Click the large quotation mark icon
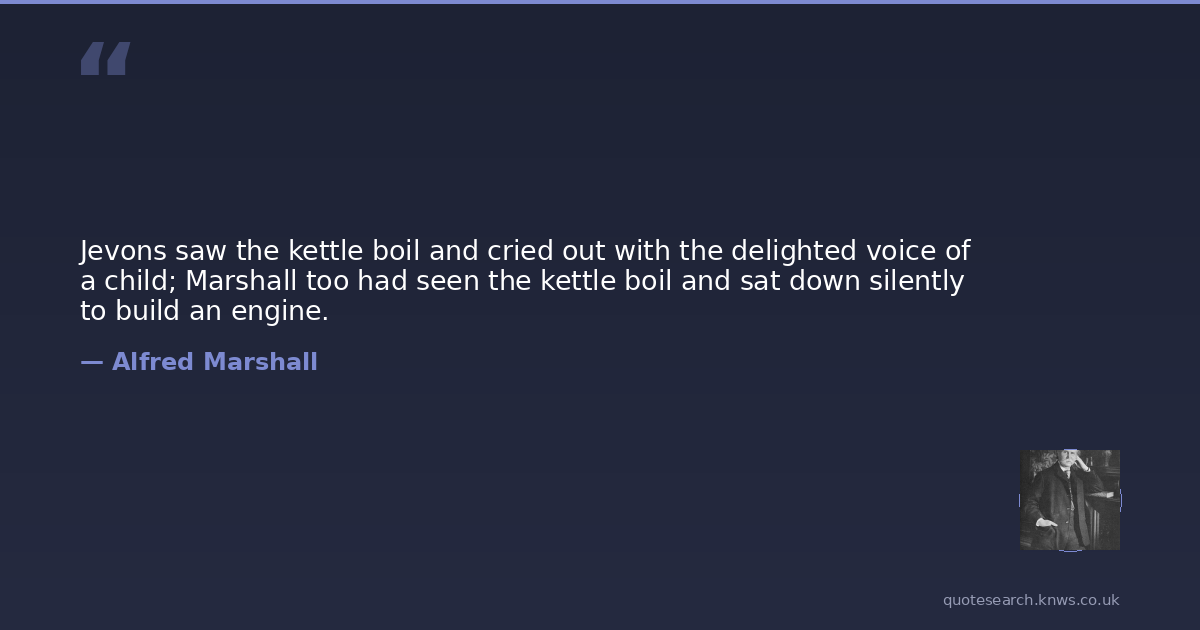 pos(105,58)
